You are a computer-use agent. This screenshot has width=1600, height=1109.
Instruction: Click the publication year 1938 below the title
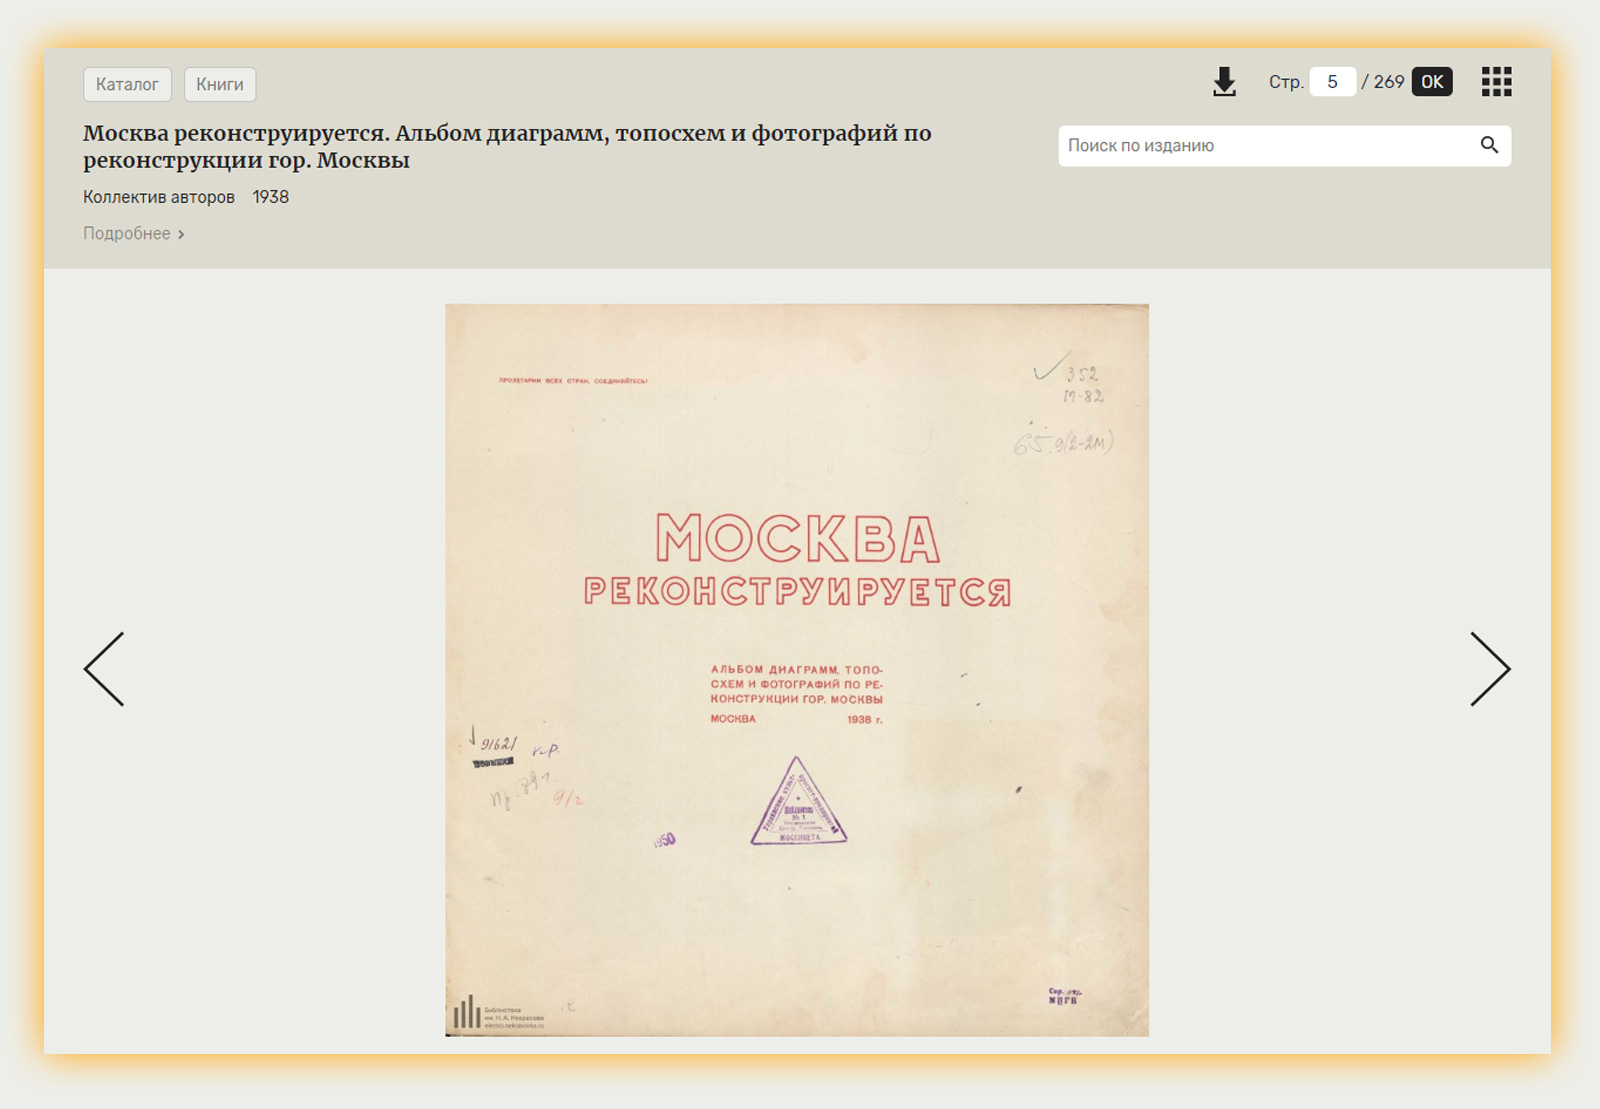[270, 197]
